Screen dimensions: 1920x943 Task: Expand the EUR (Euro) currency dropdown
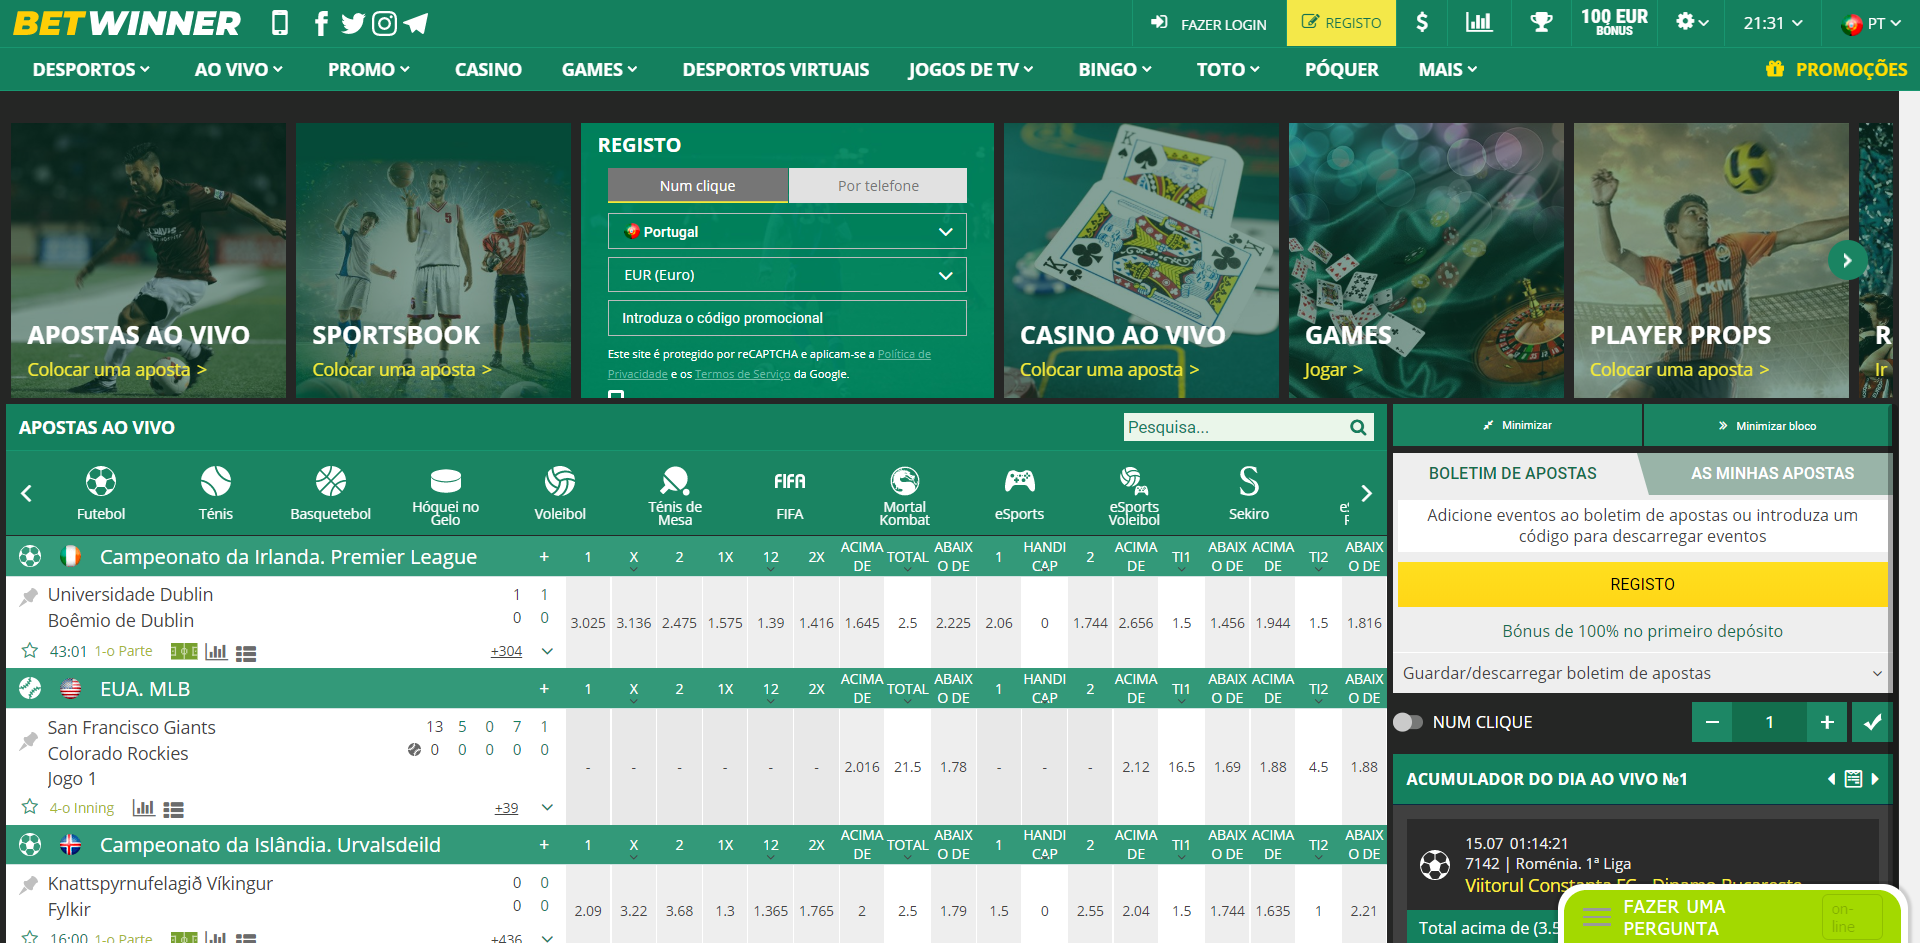pyautogui.click(x=787, y=275)
